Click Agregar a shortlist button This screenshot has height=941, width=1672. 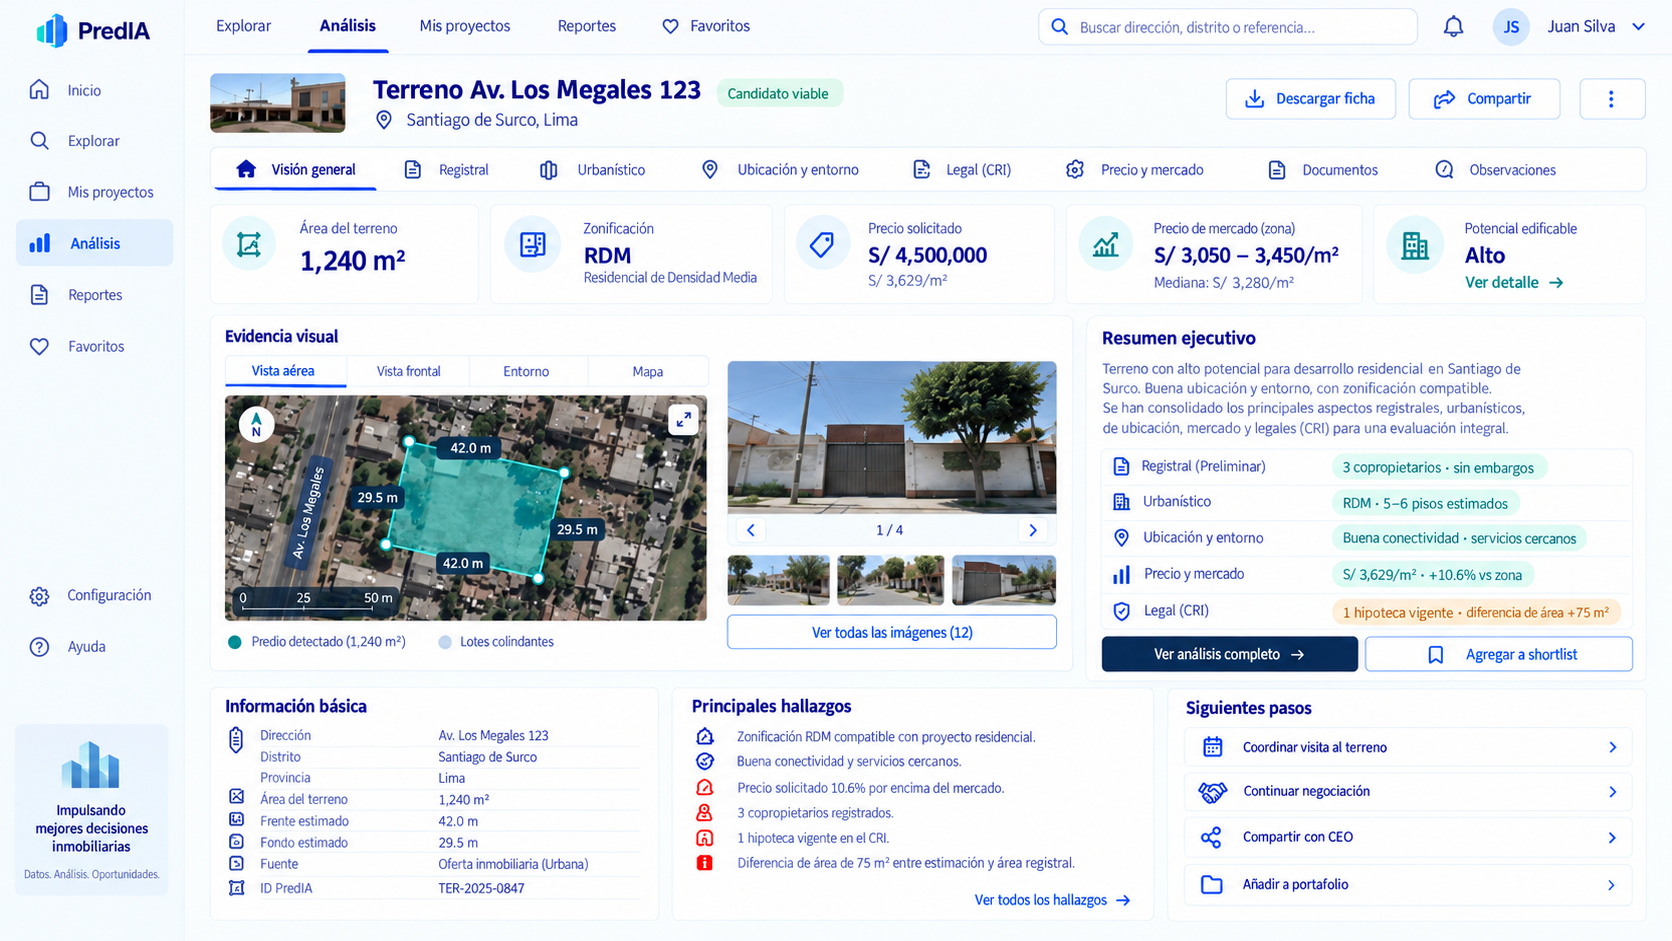point(1498,654)
